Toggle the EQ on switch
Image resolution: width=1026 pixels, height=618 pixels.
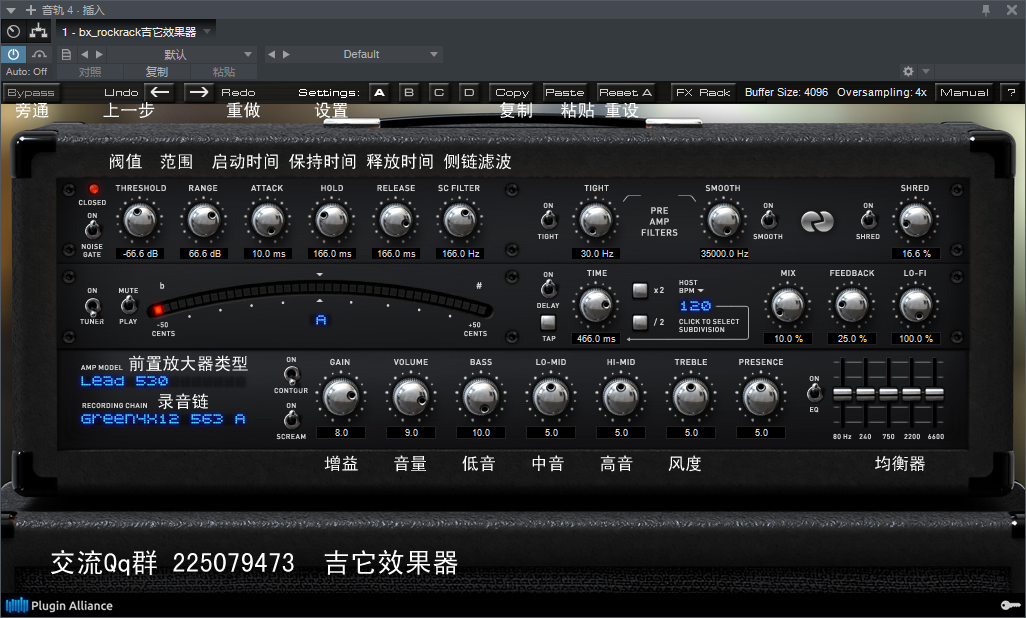click(x=814, y=392)
